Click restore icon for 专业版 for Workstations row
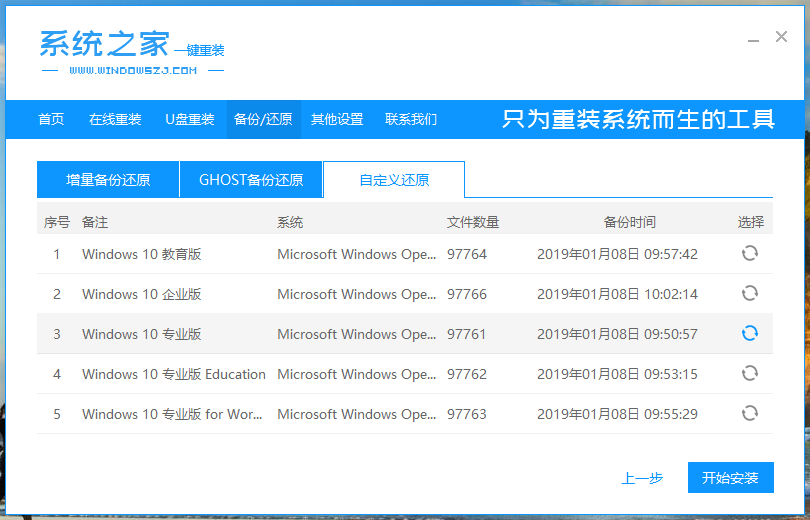The height and width of the screenshot is (520, 810). [749, 414]
